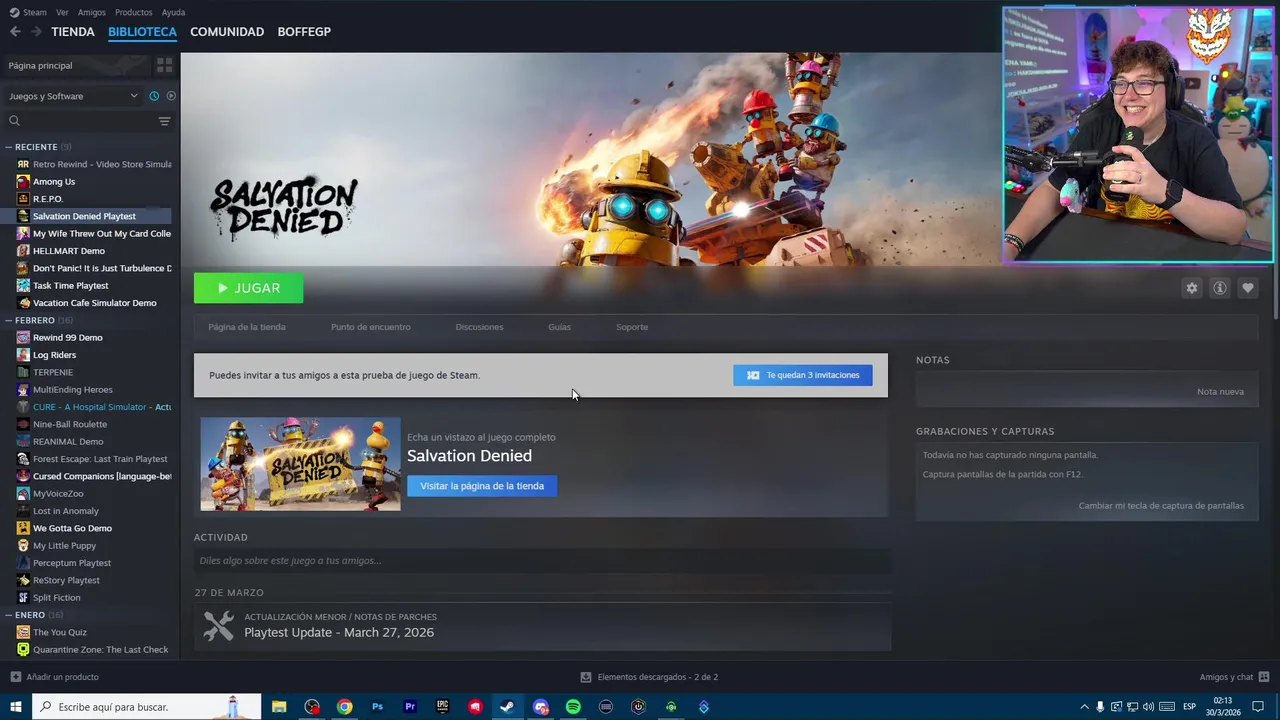Screen dimensions: 1280x720
Task: Click the library search magnifier icon
Action: 14,121
